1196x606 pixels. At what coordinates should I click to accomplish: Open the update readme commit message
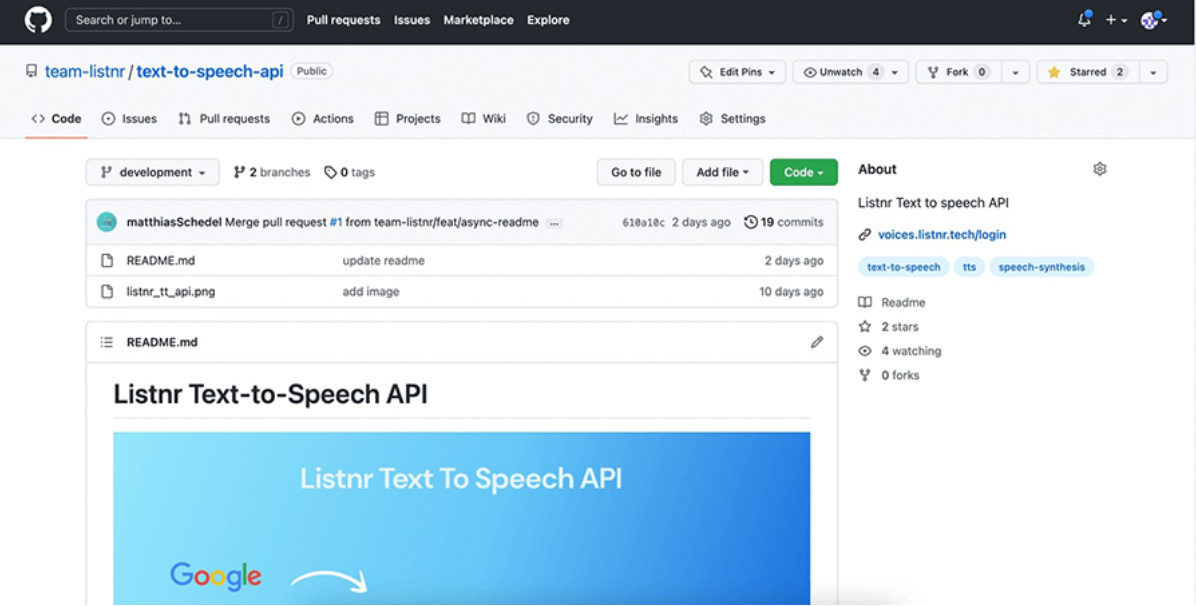pos(384,260)
